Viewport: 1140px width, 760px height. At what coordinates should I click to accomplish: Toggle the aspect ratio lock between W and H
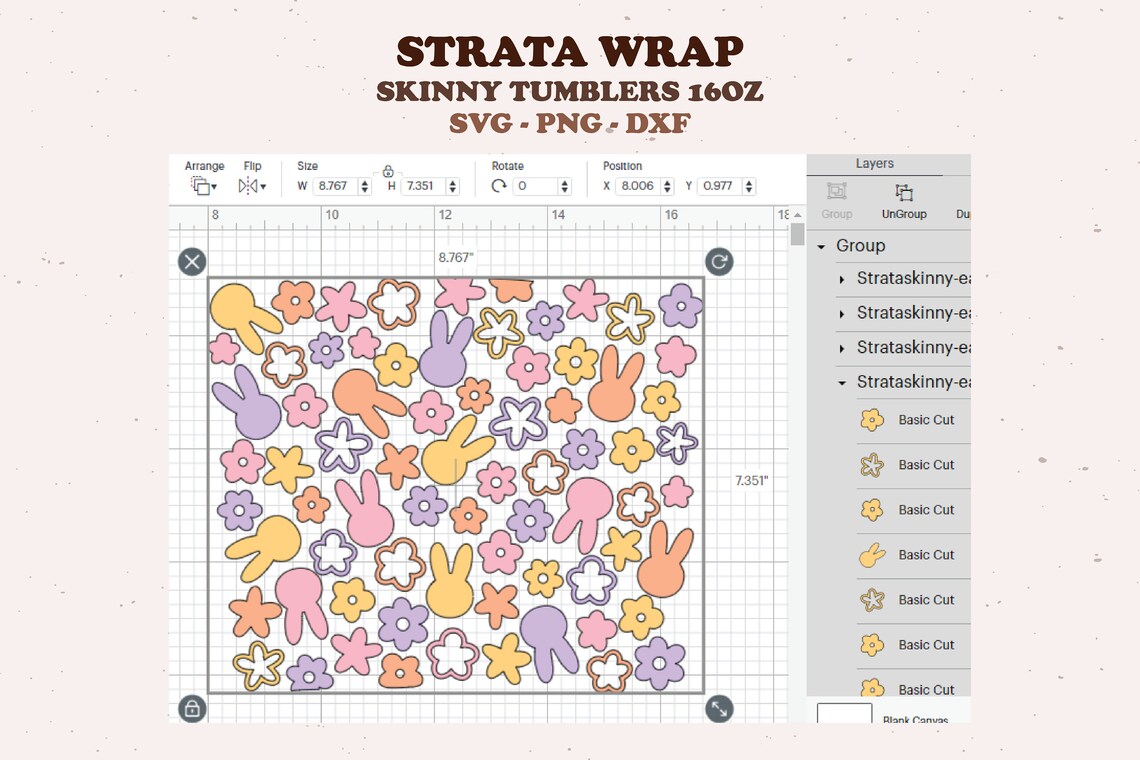coord(388,172)
